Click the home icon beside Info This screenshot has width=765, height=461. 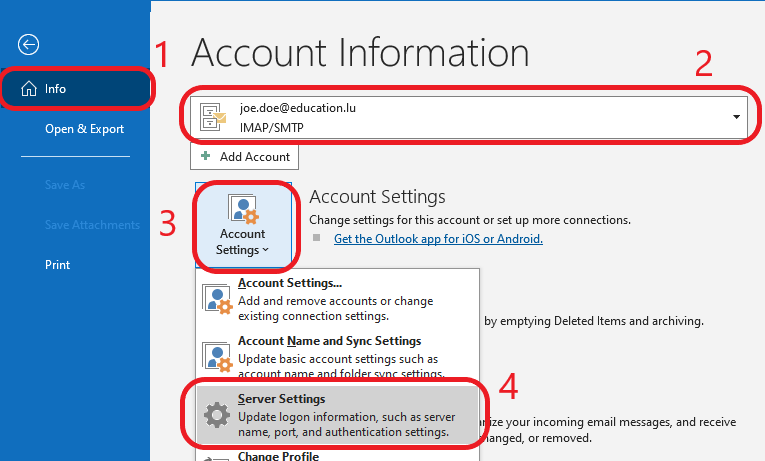pos(29,88)
